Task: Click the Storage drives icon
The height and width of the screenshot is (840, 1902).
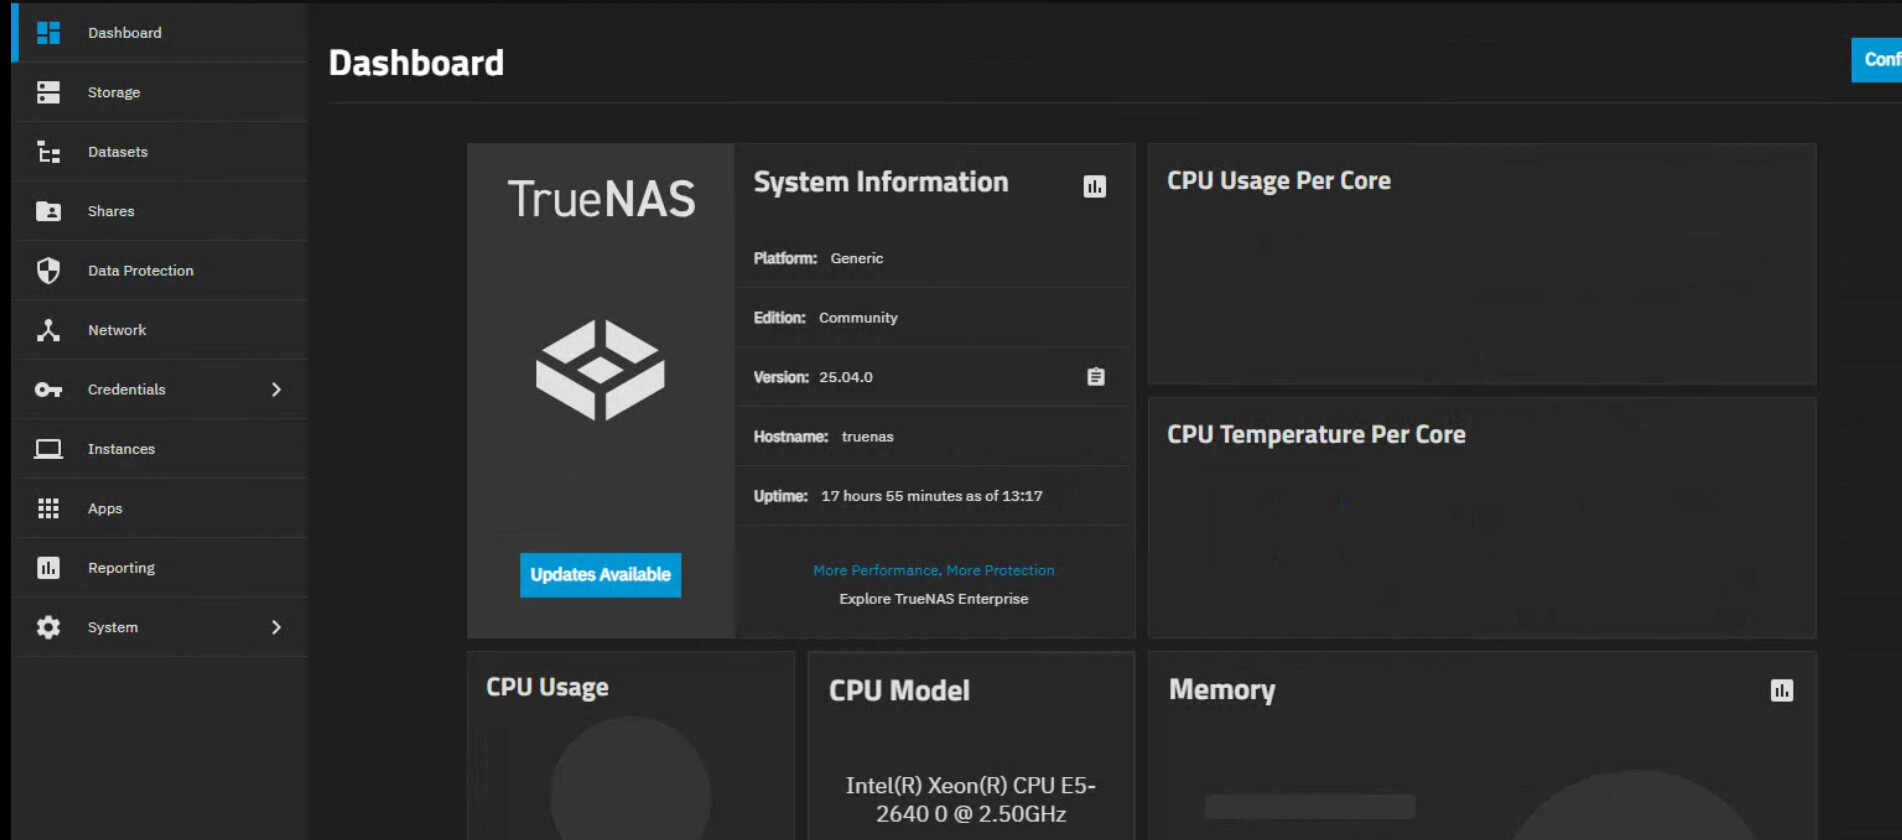Action: click(x=48, y=92)
